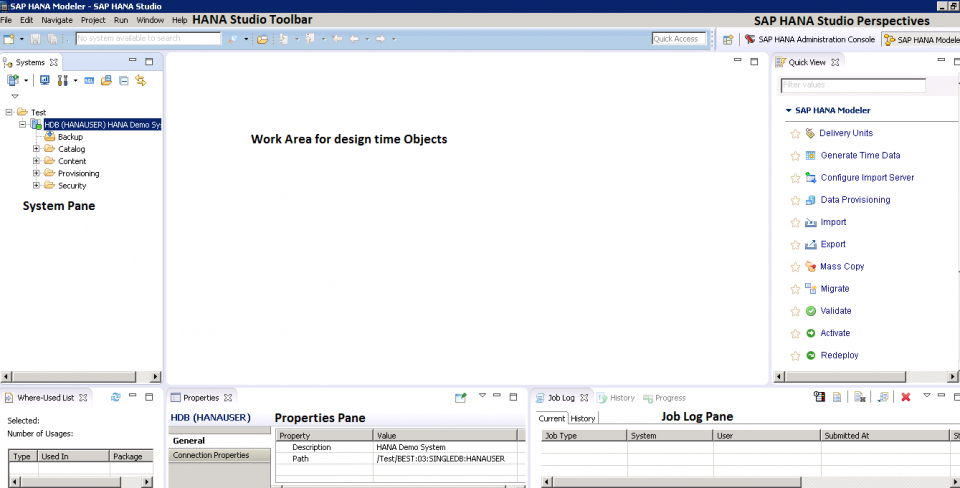Click the Open Perspective icon
Image resolution: width=960 pixels, height=488 pixels.
tap(728, 39)
